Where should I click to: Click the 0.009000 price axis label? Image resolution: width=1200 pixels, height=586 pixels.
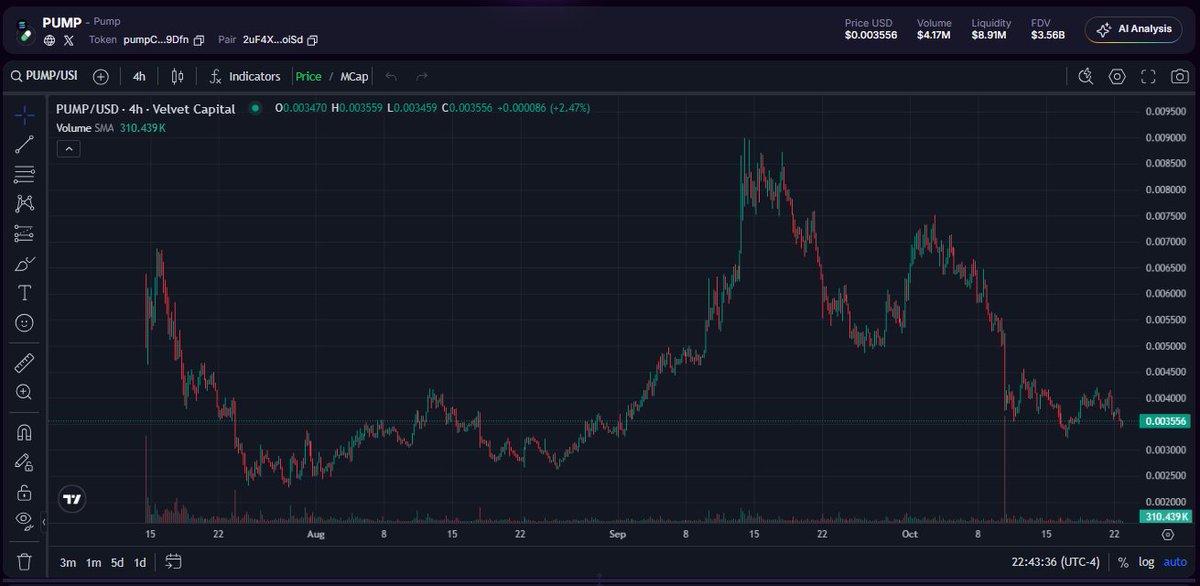(x=1165, y=138)
